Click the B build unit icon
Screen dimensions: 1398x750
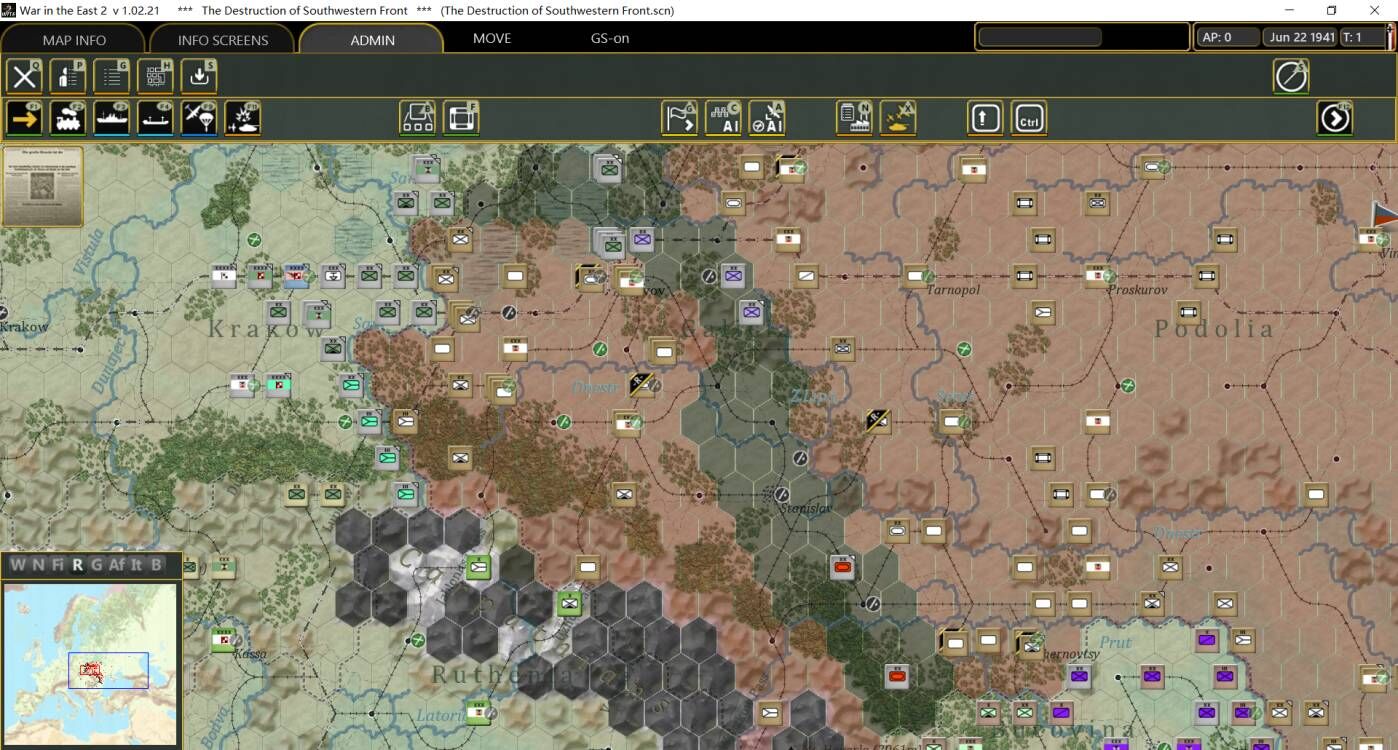pos(417,118)
